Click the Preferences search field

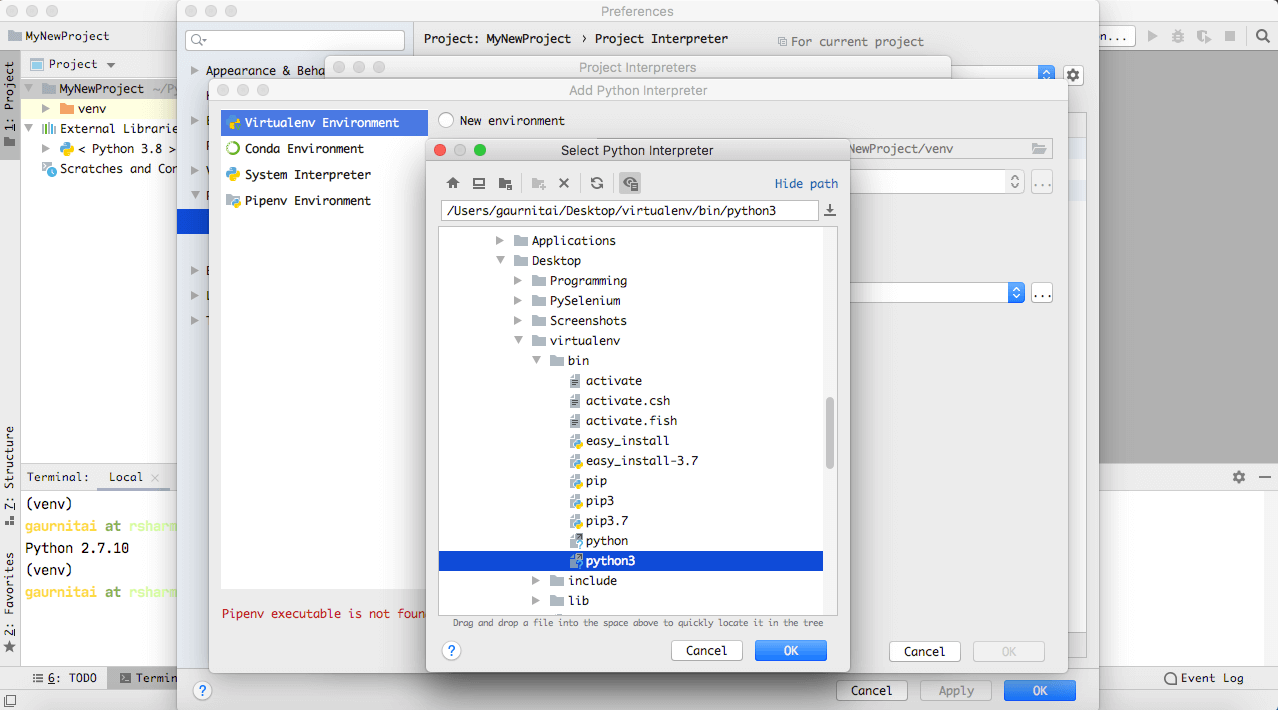pyautogui.click(x=295, y=40)
